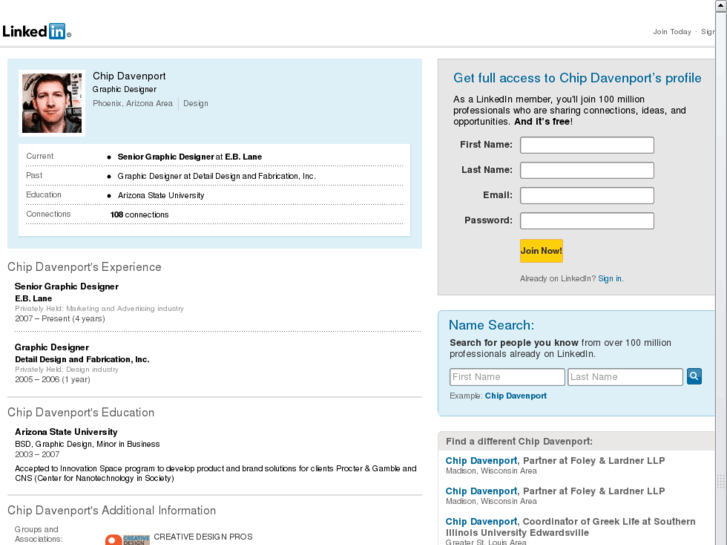This screenshot has width=727, height=545.
Task: Click the Join Today link
Action: pos(672,32)
